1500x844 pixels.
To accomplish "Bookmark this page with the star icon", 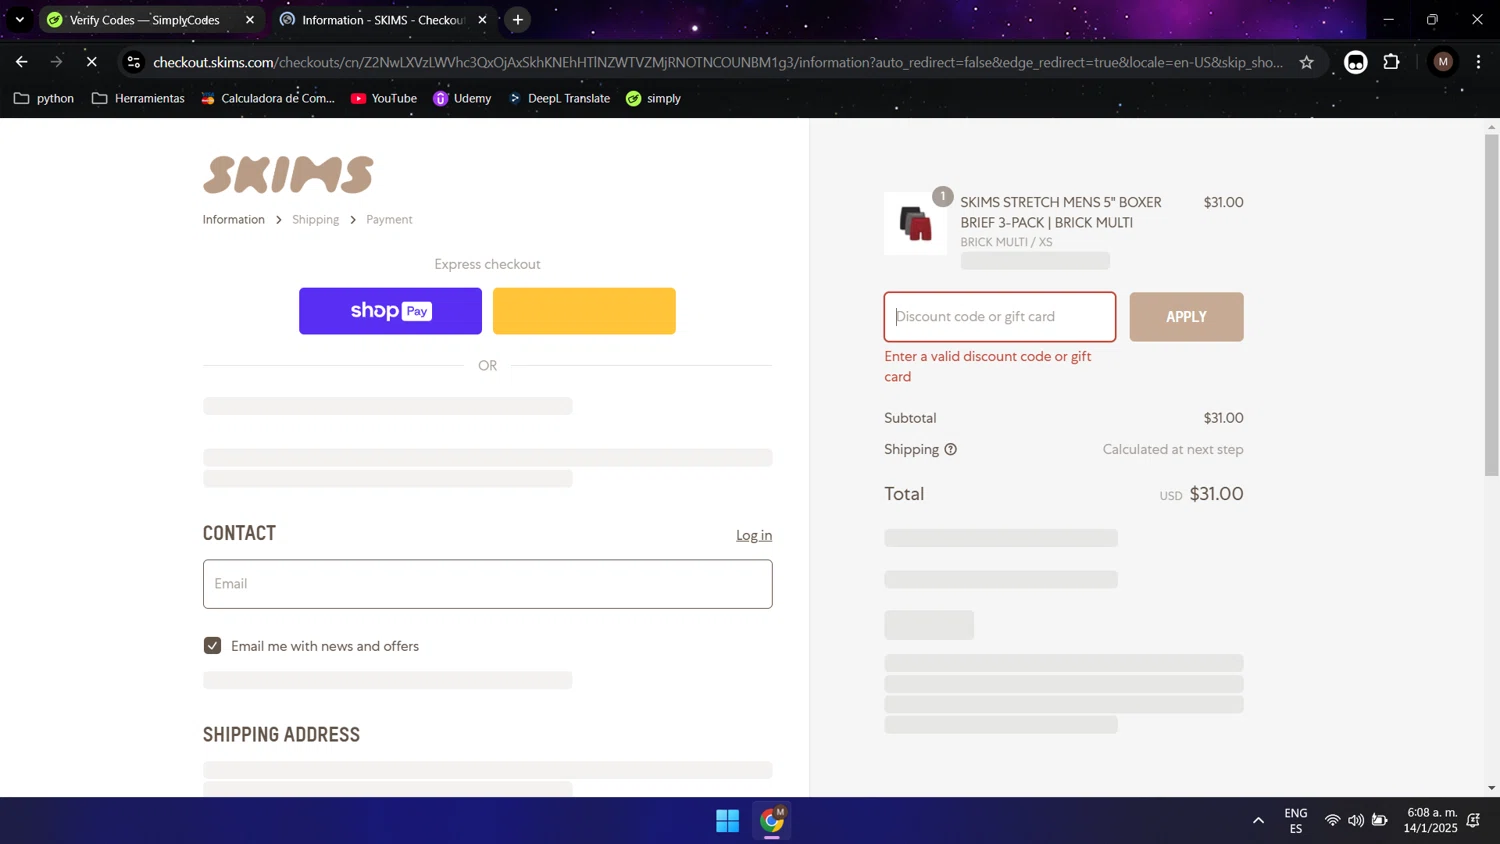I will click(x=1306, y=62).
